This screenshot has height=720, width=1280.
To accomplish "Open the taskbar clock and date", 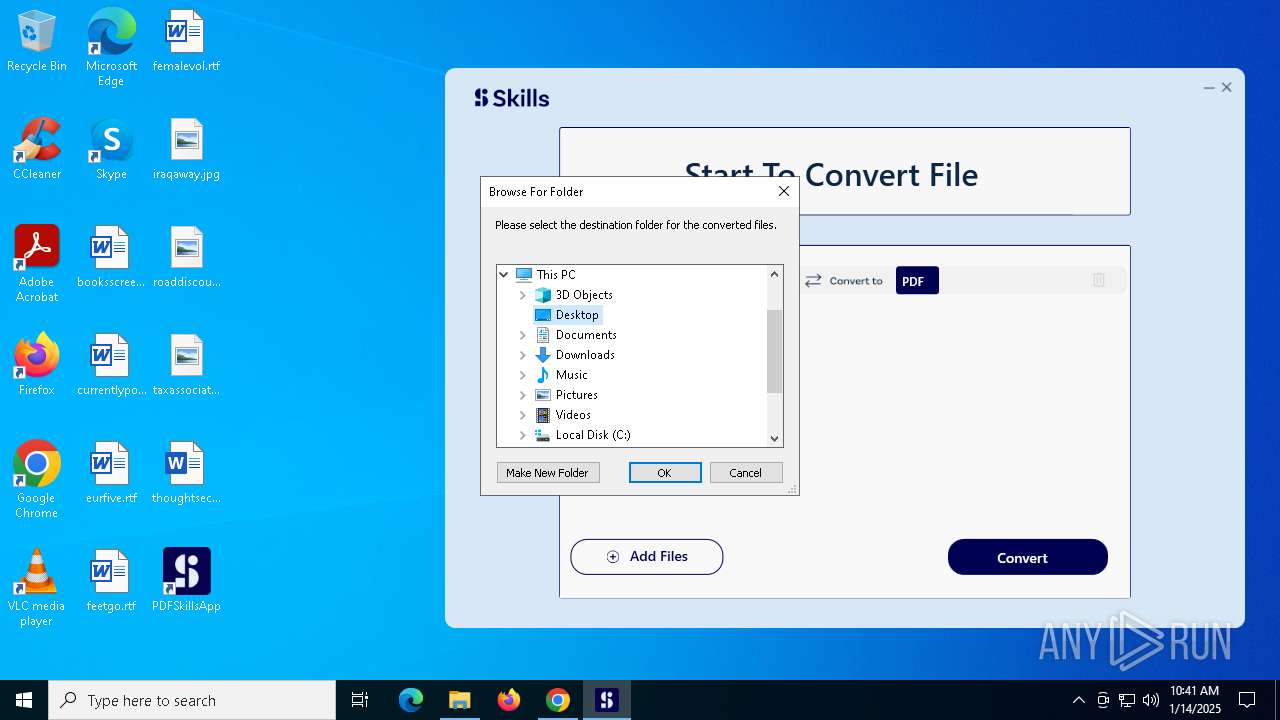I will (1195, 700).
